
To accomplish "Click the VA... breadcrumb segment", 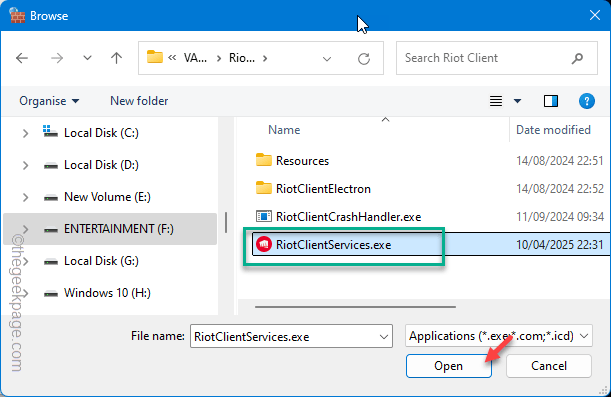I will pos(195,58).
